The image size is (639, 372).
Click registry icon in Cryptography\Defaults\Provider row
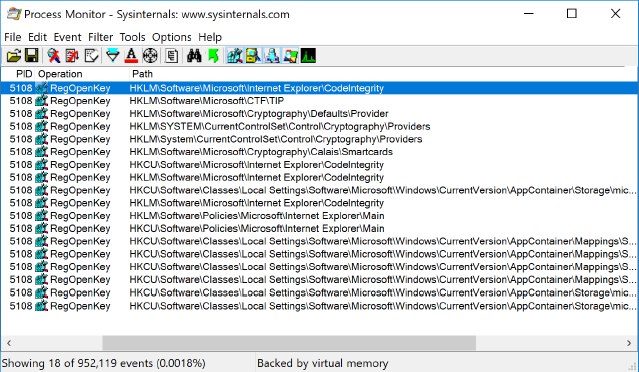[41, 114]
